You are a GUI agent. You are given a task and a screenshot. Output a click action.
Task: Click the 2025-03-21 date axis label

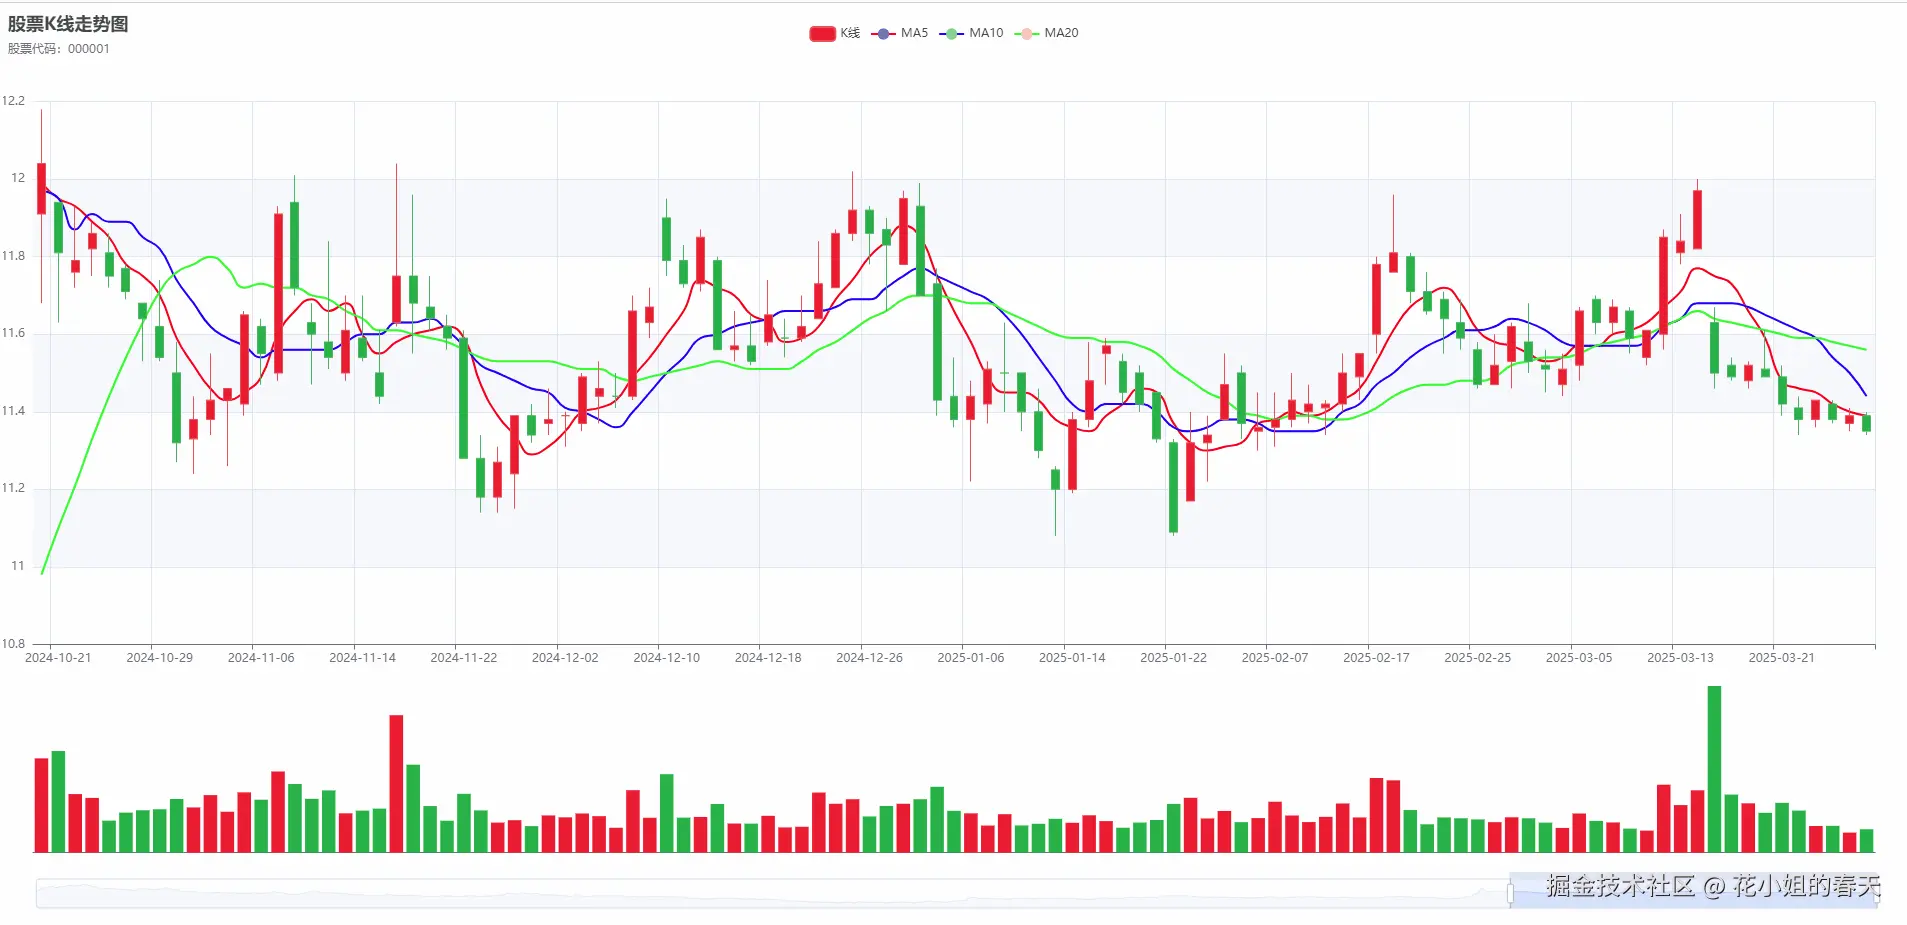[1781, 658]
